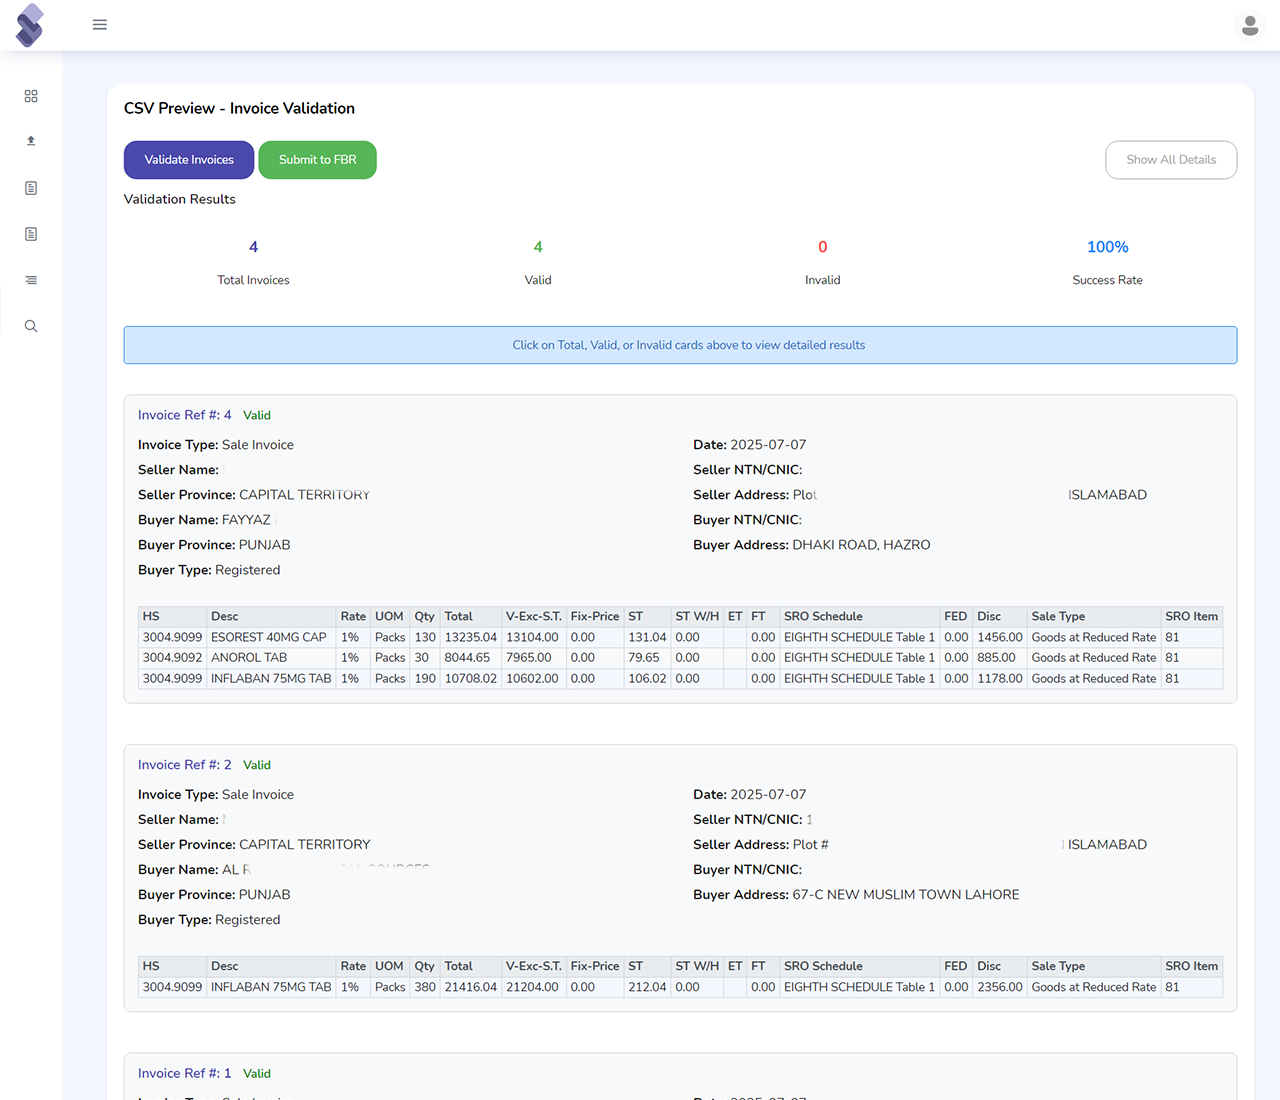Select the upload icon in the sidebar

coord(31,141)
